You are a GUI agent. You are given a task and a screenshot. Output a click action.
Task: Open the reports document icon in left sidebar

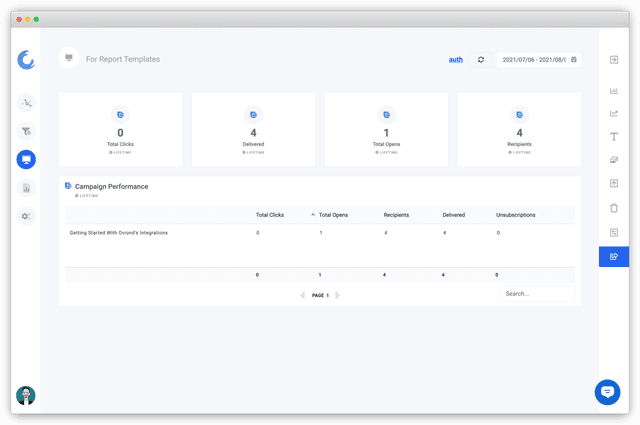point(26,188)
